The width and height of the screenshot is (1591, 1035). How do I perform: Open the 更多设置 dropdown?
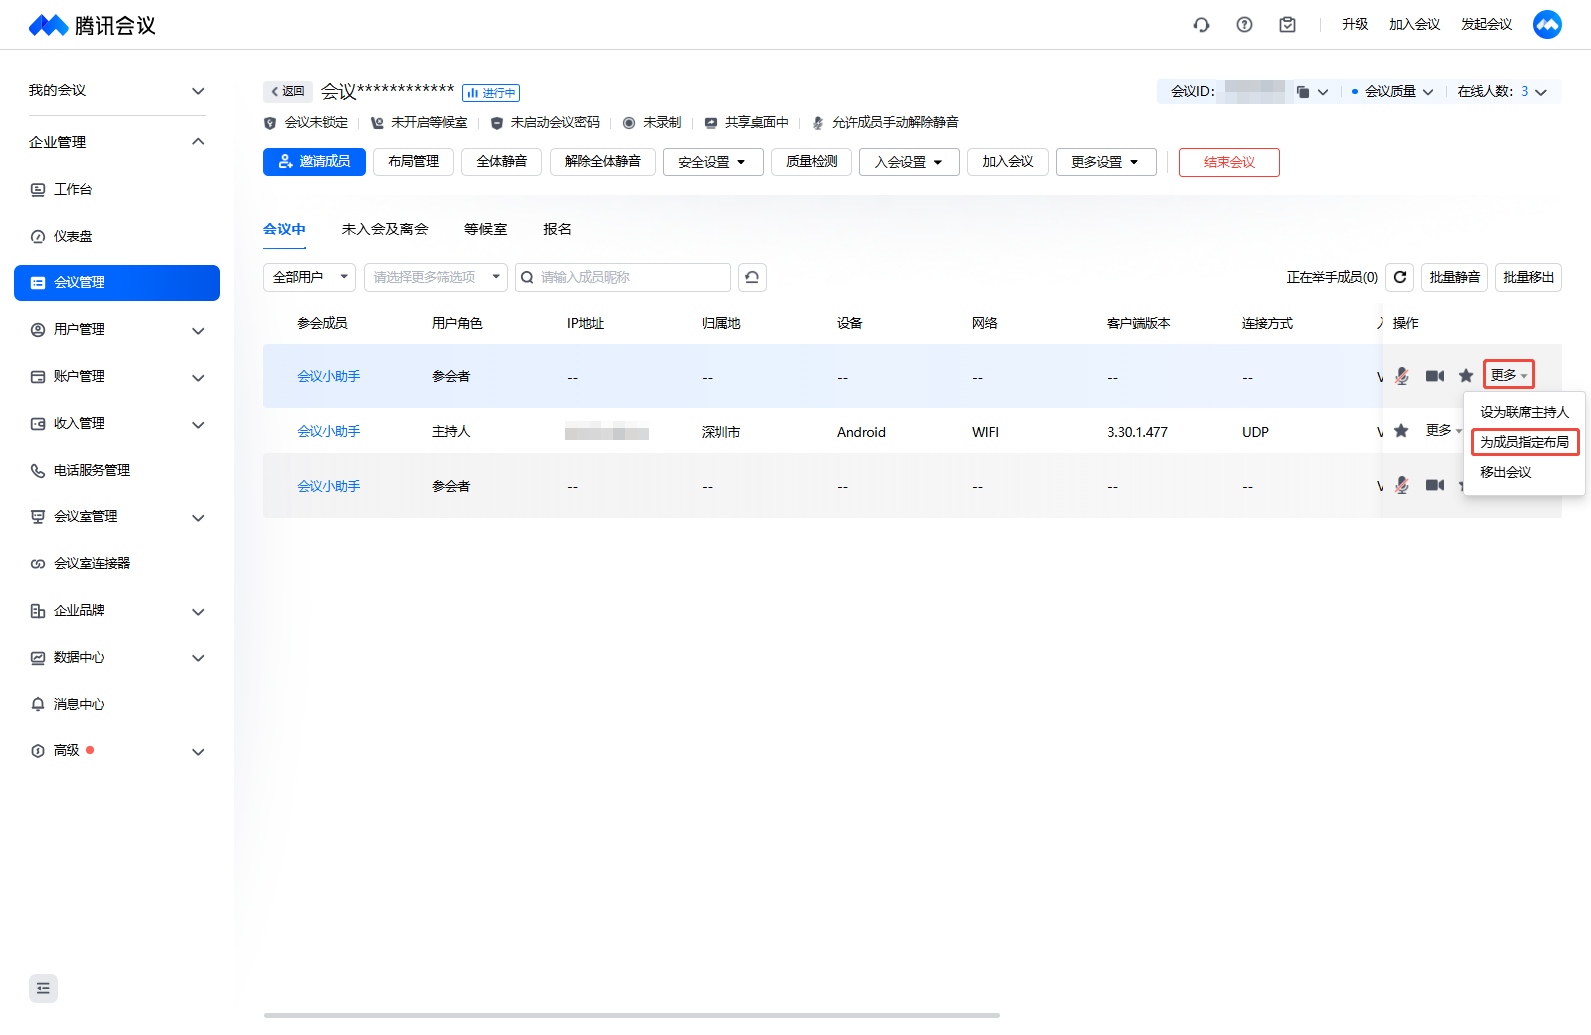pos(1106,162)
